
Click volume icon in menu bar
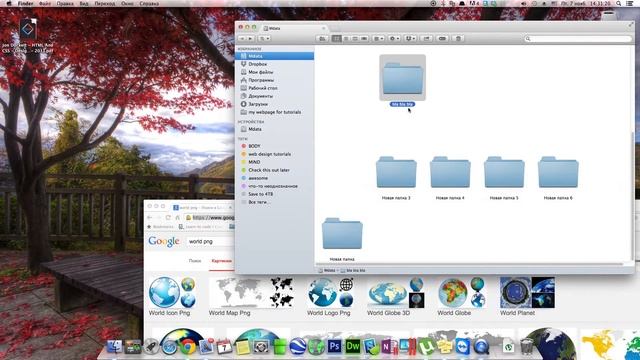tap(524, 3)
